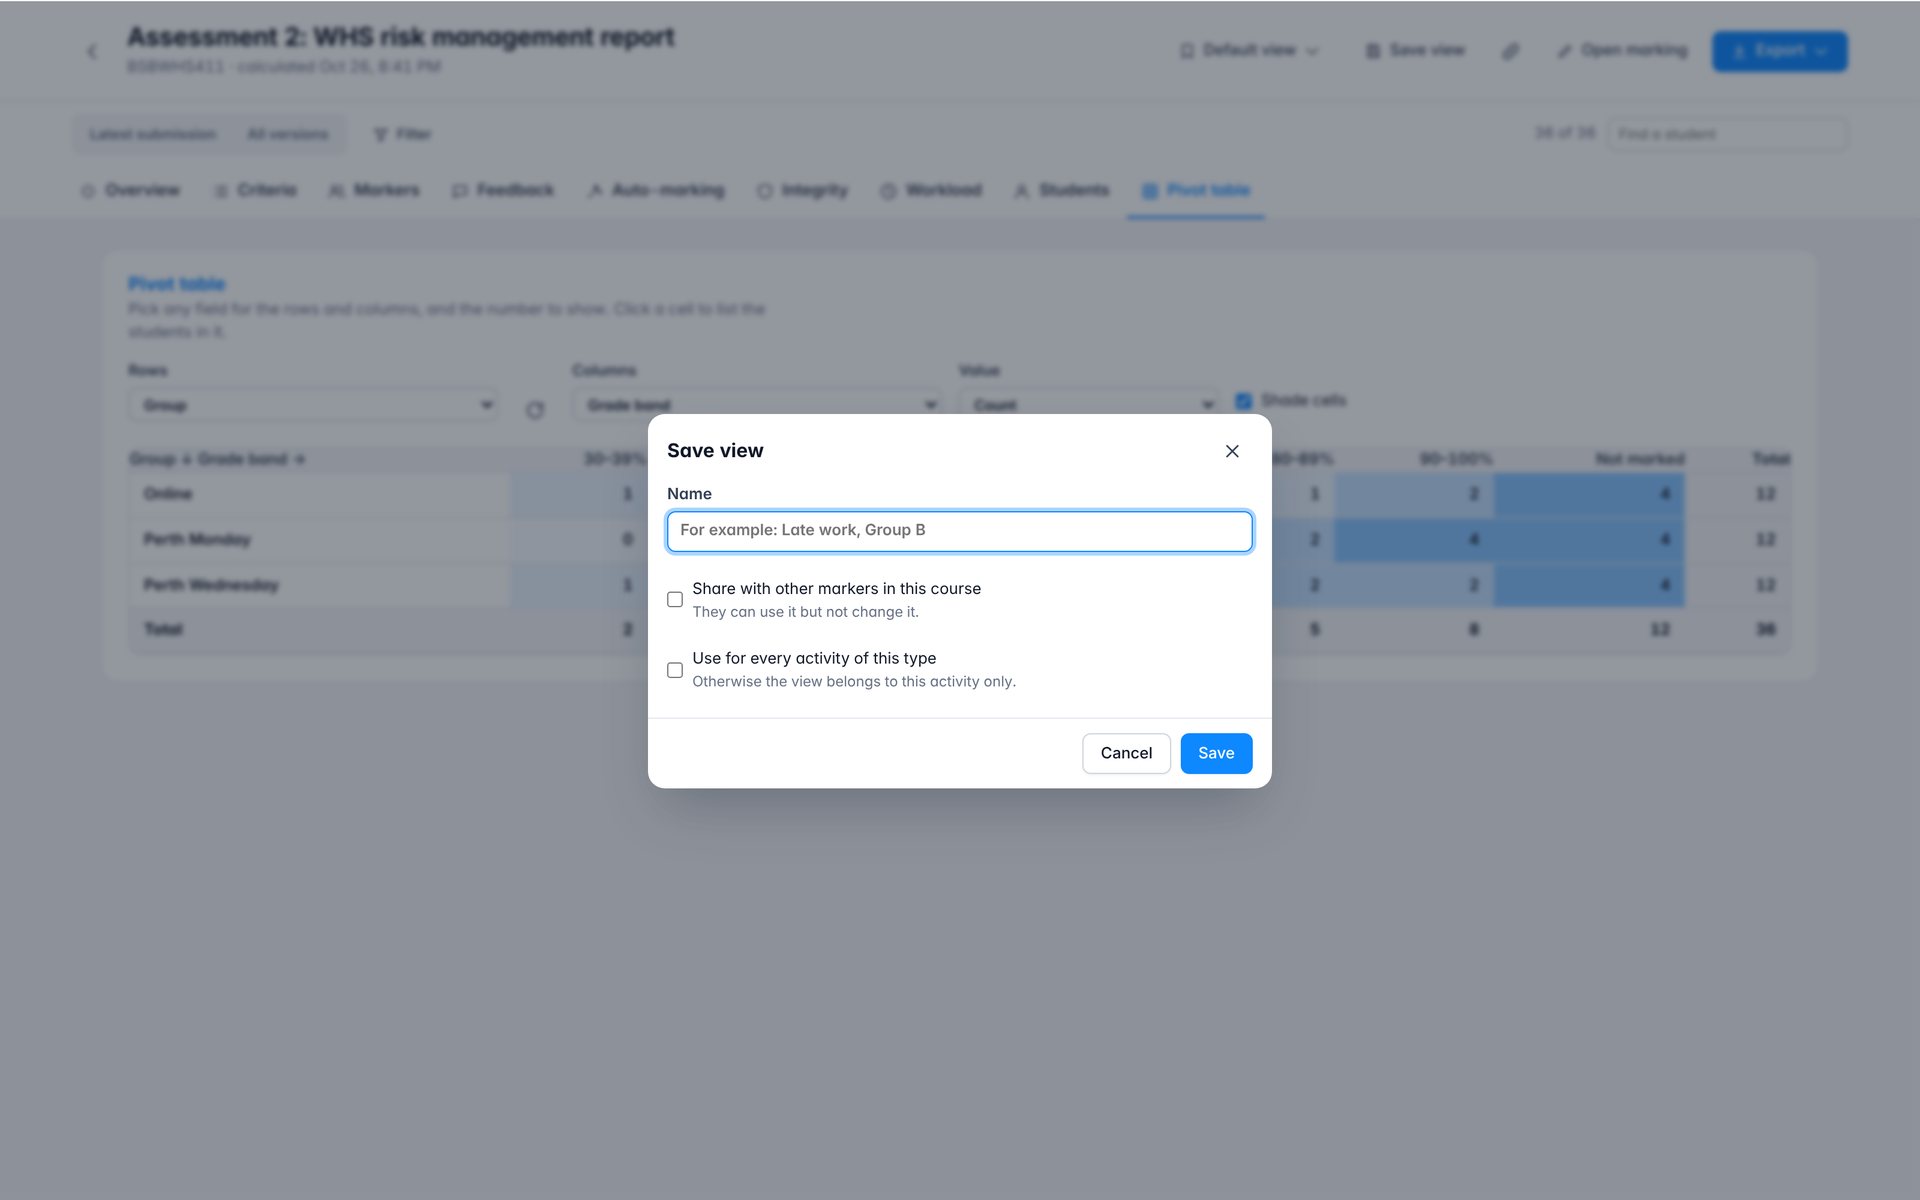1920x1200 pixels.
Task: Click Online Not marked cell
Action: [1589, 494]
